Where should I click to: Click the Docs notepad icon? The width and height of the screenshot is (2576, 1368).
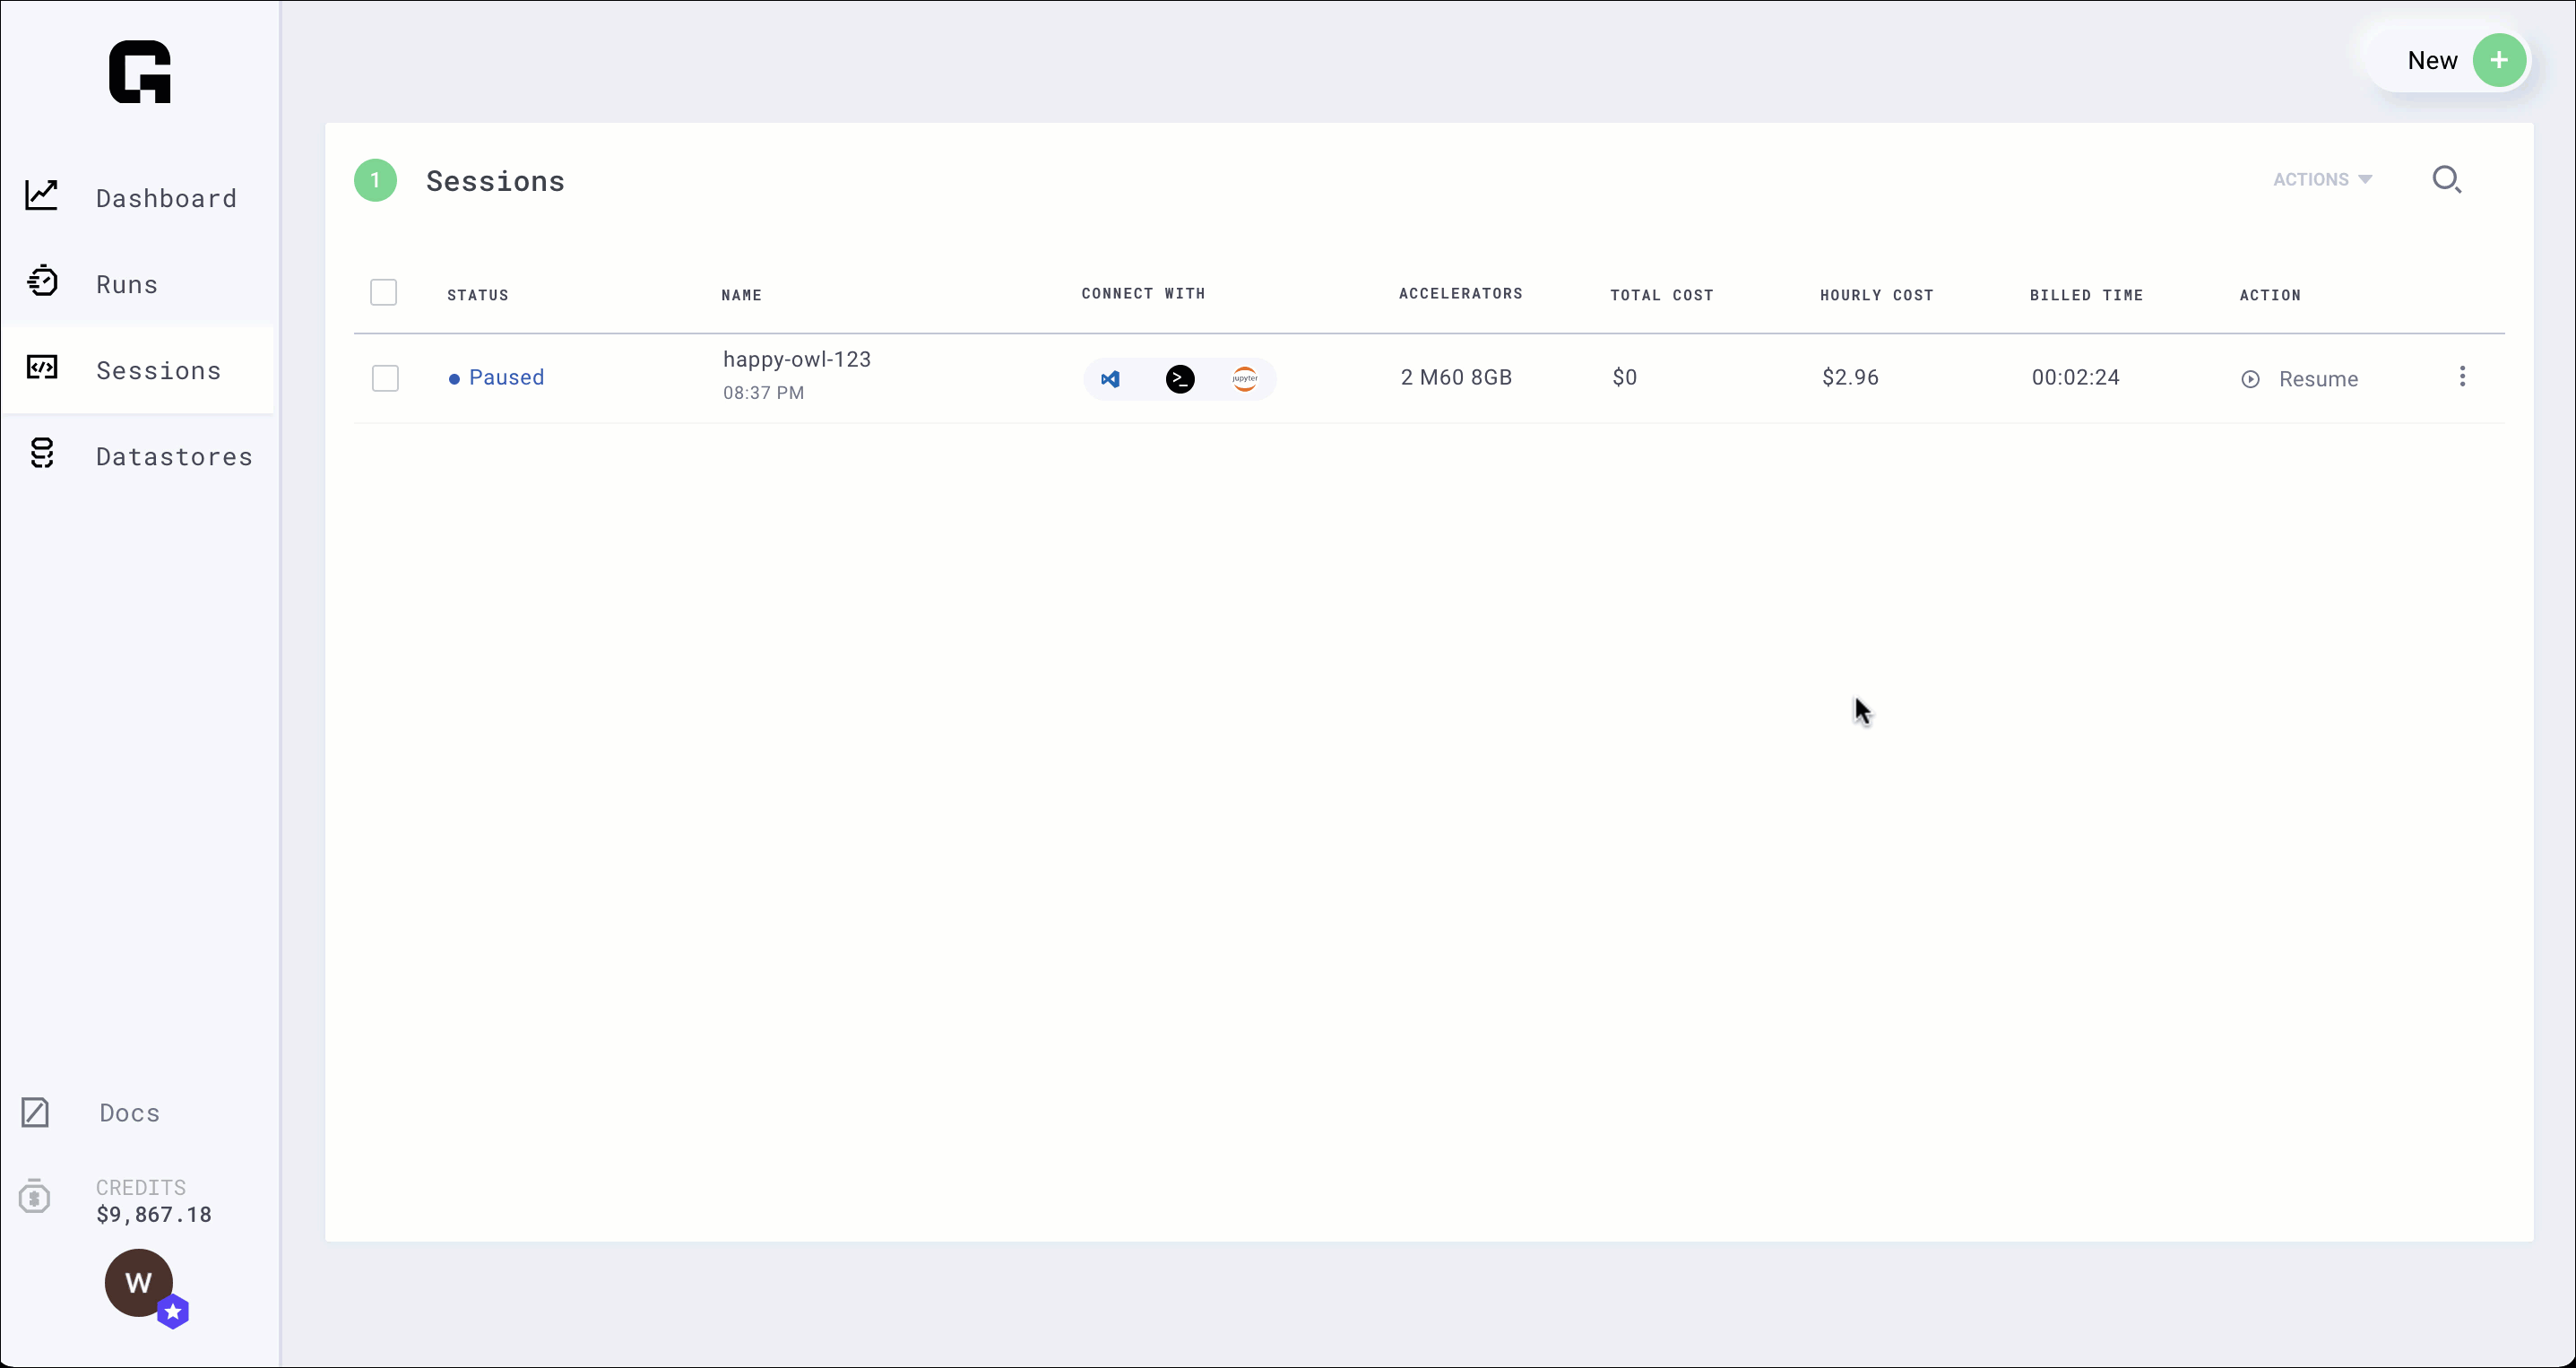35,1112
